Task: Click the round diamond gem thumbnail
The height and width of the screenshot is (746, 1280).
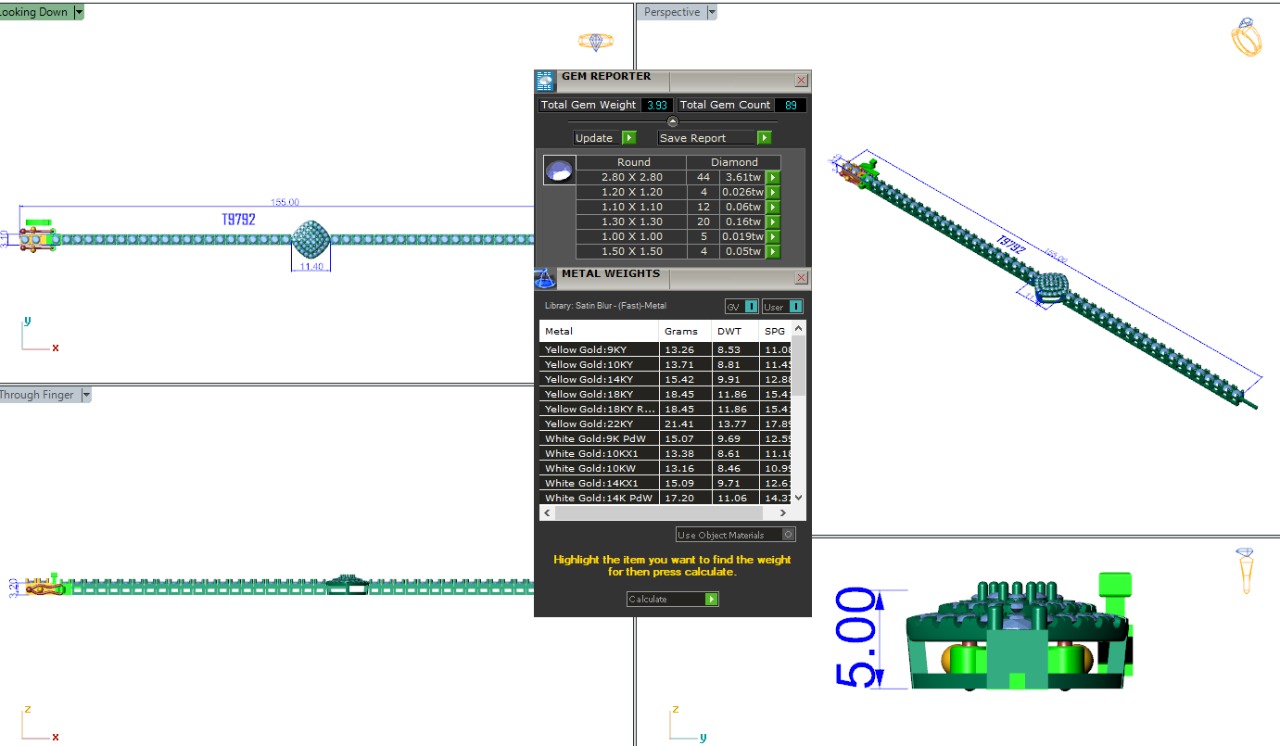Action: tap(559, 170)
